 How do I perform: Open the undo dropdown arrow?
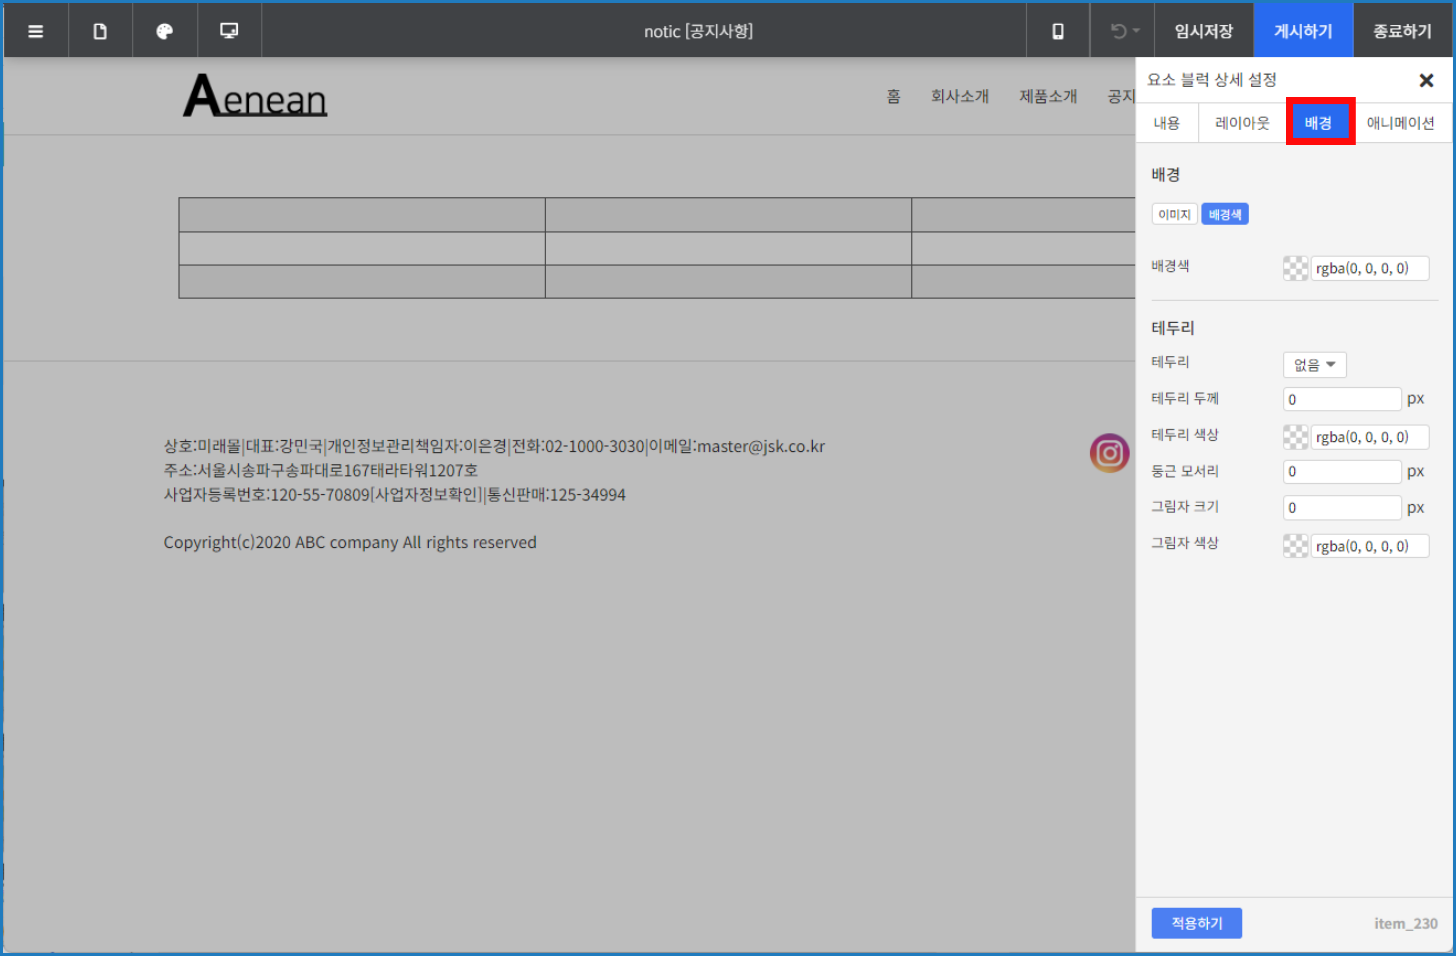(x=1137, y=31)
